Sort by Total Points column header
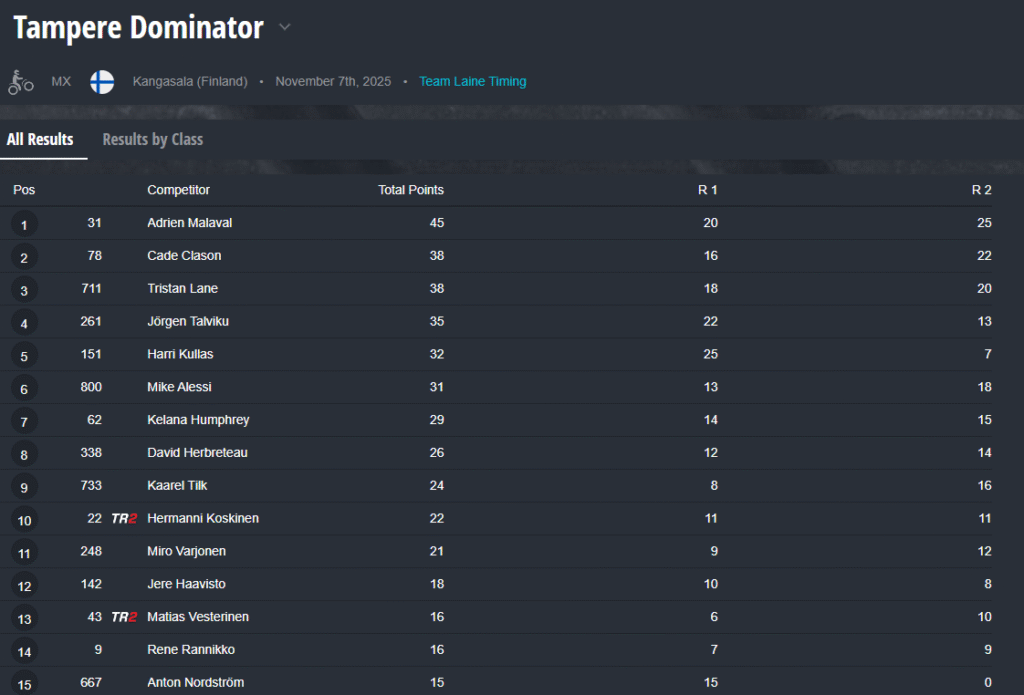1024x695 pixels. pyautogui.click(x=410, y=190)
